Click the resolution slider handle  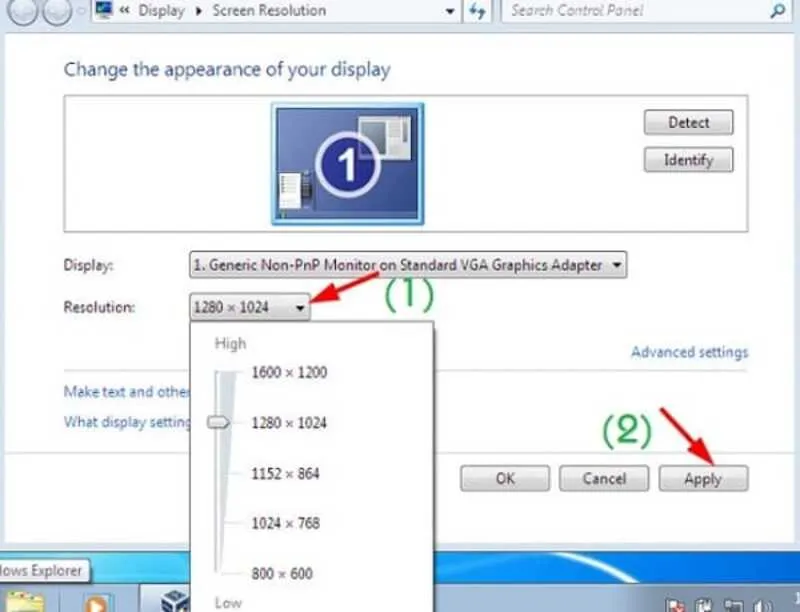(218, 422)
